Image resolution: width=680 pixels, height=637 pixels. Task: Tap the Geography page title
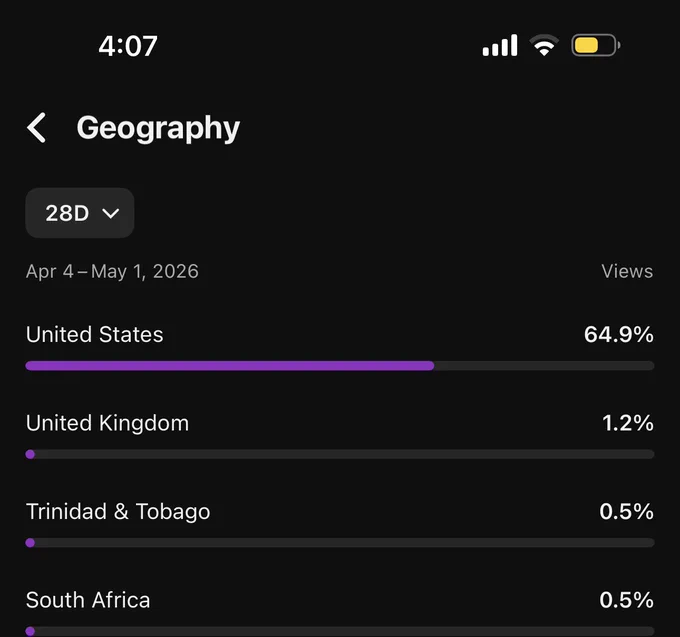[158, 128]
